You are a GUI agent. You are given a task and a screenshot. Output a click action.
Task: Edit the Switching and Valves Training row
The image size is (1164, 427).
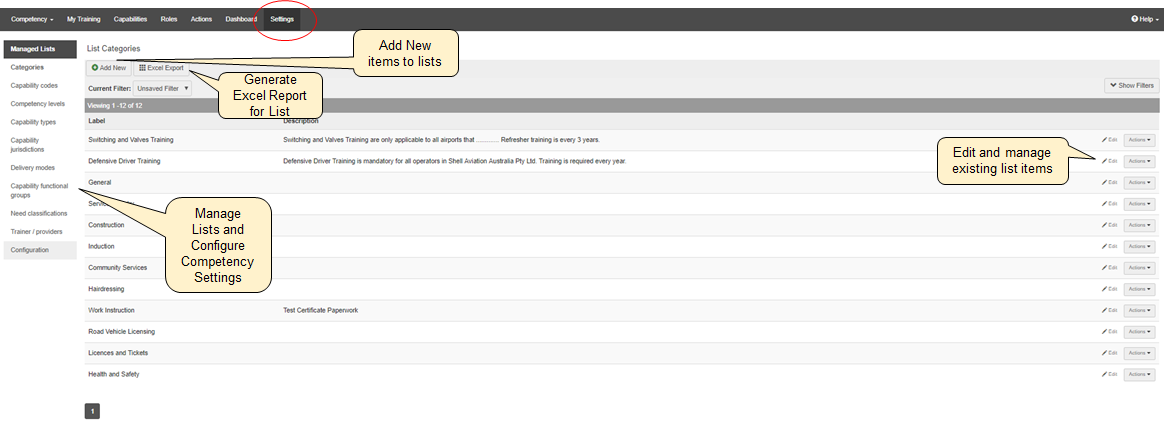tap(1109, 140)
